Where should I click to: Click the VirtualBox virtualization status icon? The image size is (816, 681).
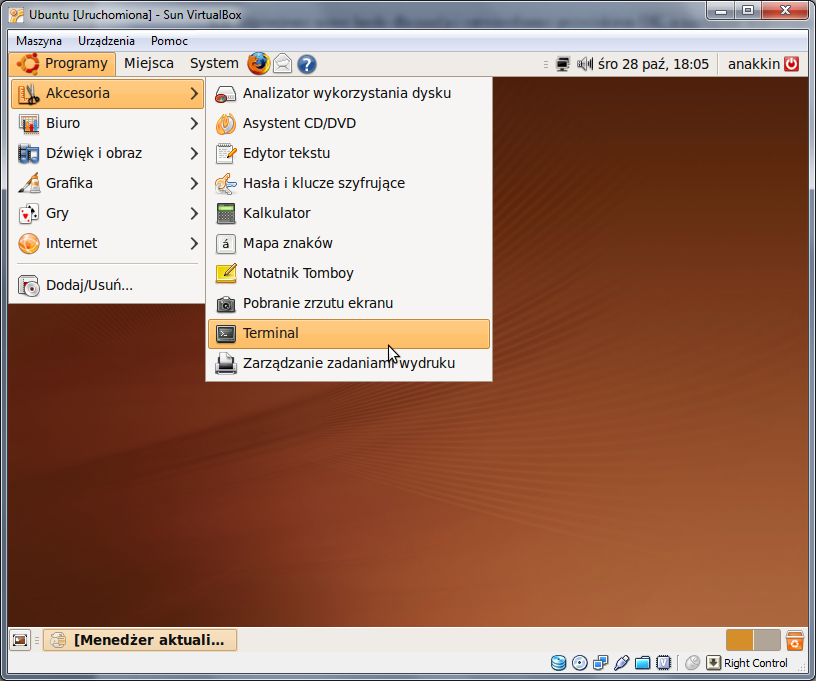coord(664,663)
